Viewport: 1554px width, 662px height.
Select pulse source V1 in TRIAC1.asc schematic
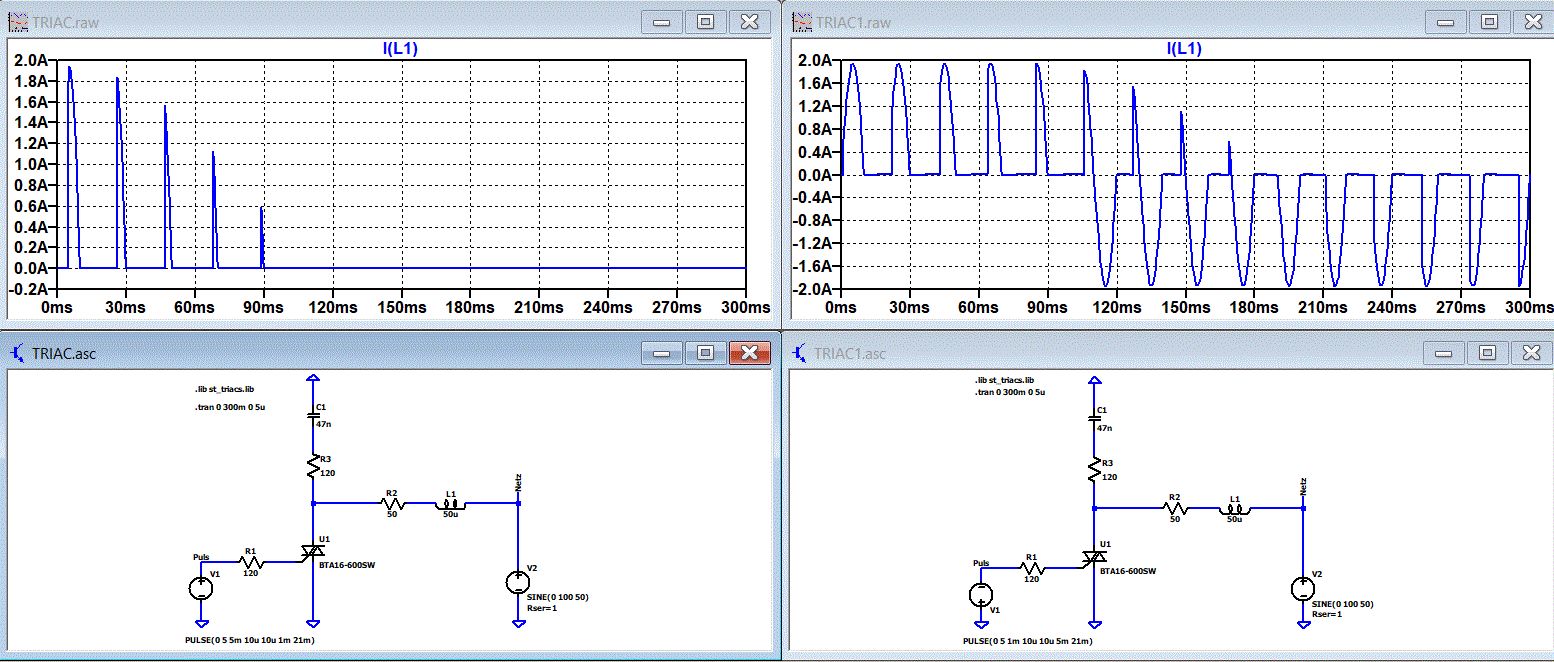(983, 595)
